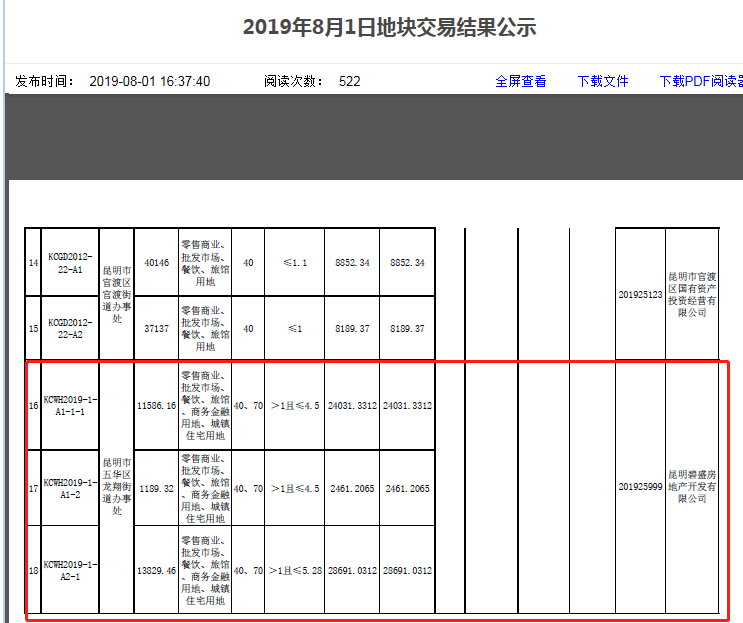
Task: Click the 阅读次数 label
Action: click(294, 81)
